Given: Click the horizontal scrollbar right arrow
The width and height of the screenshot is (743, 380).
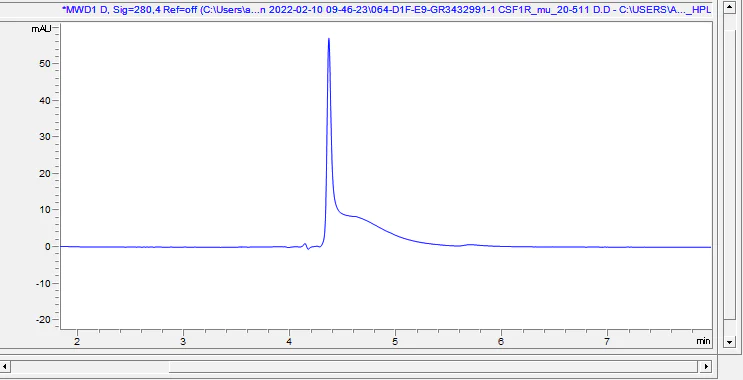Looking at the screenshot, I should pyautogui.click(x=706, y=366).
